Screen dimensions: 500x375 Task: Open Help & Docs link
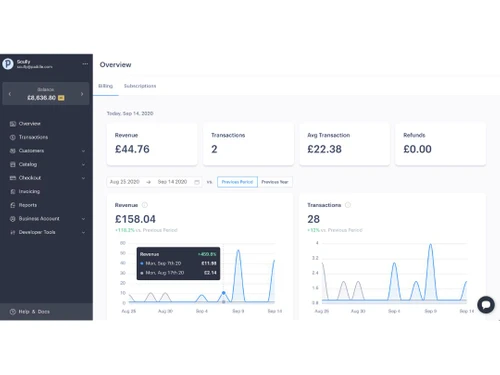coord(34,312)
